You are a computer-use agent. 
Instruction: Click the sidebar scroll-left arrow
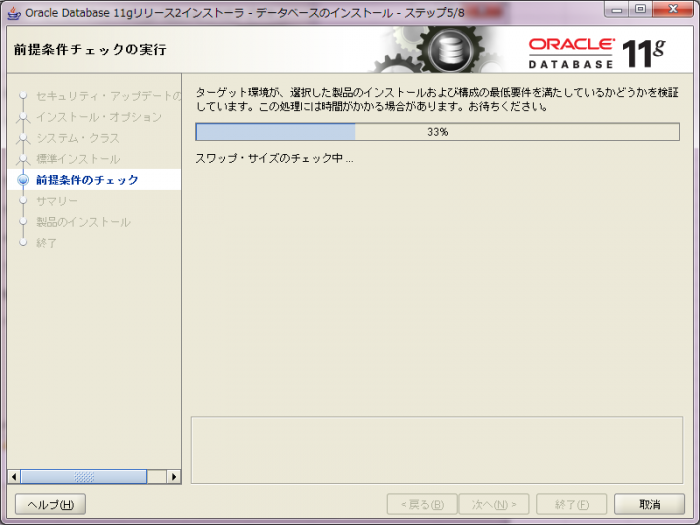point(14,477)
